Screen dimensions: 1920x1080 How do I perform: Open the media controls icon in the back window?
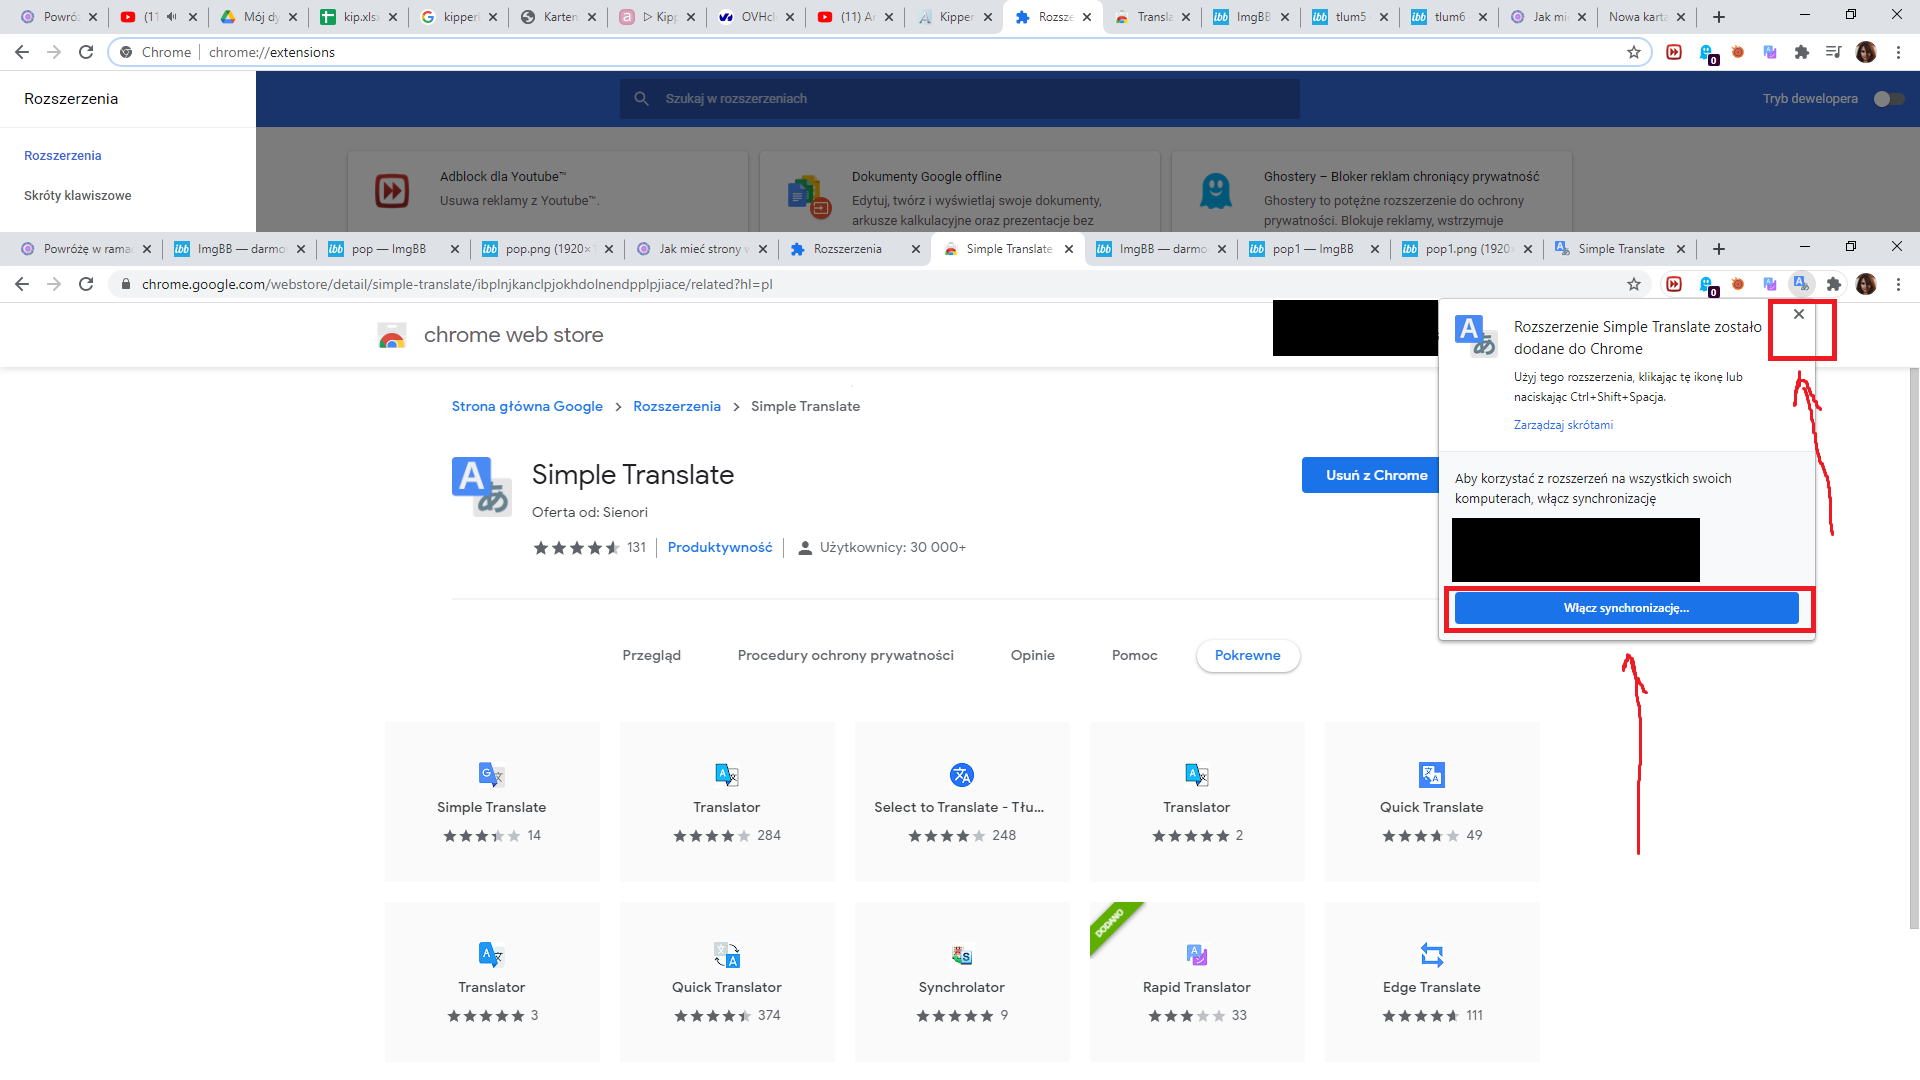pos(1834,52)
